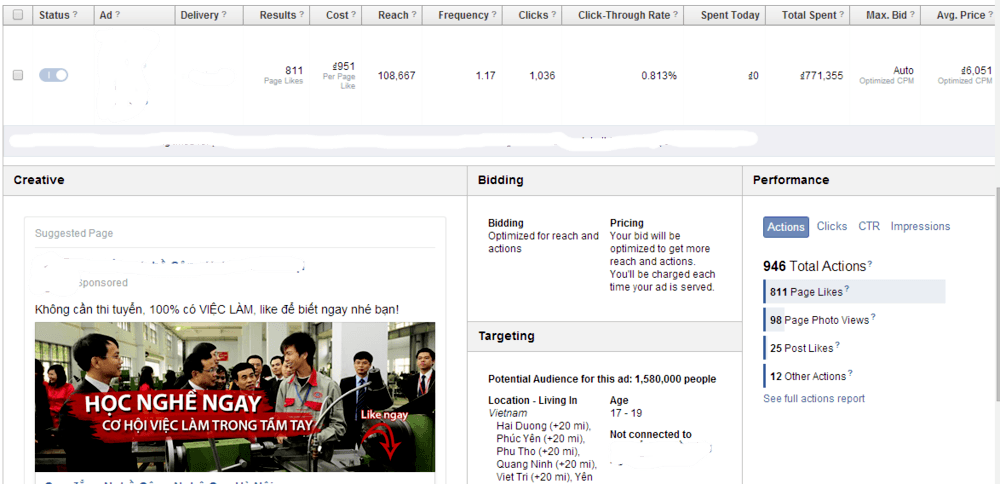Screen dimensions: 1000x484
Task: Open help icon beside Clicks column
Action: click(554, 15)
